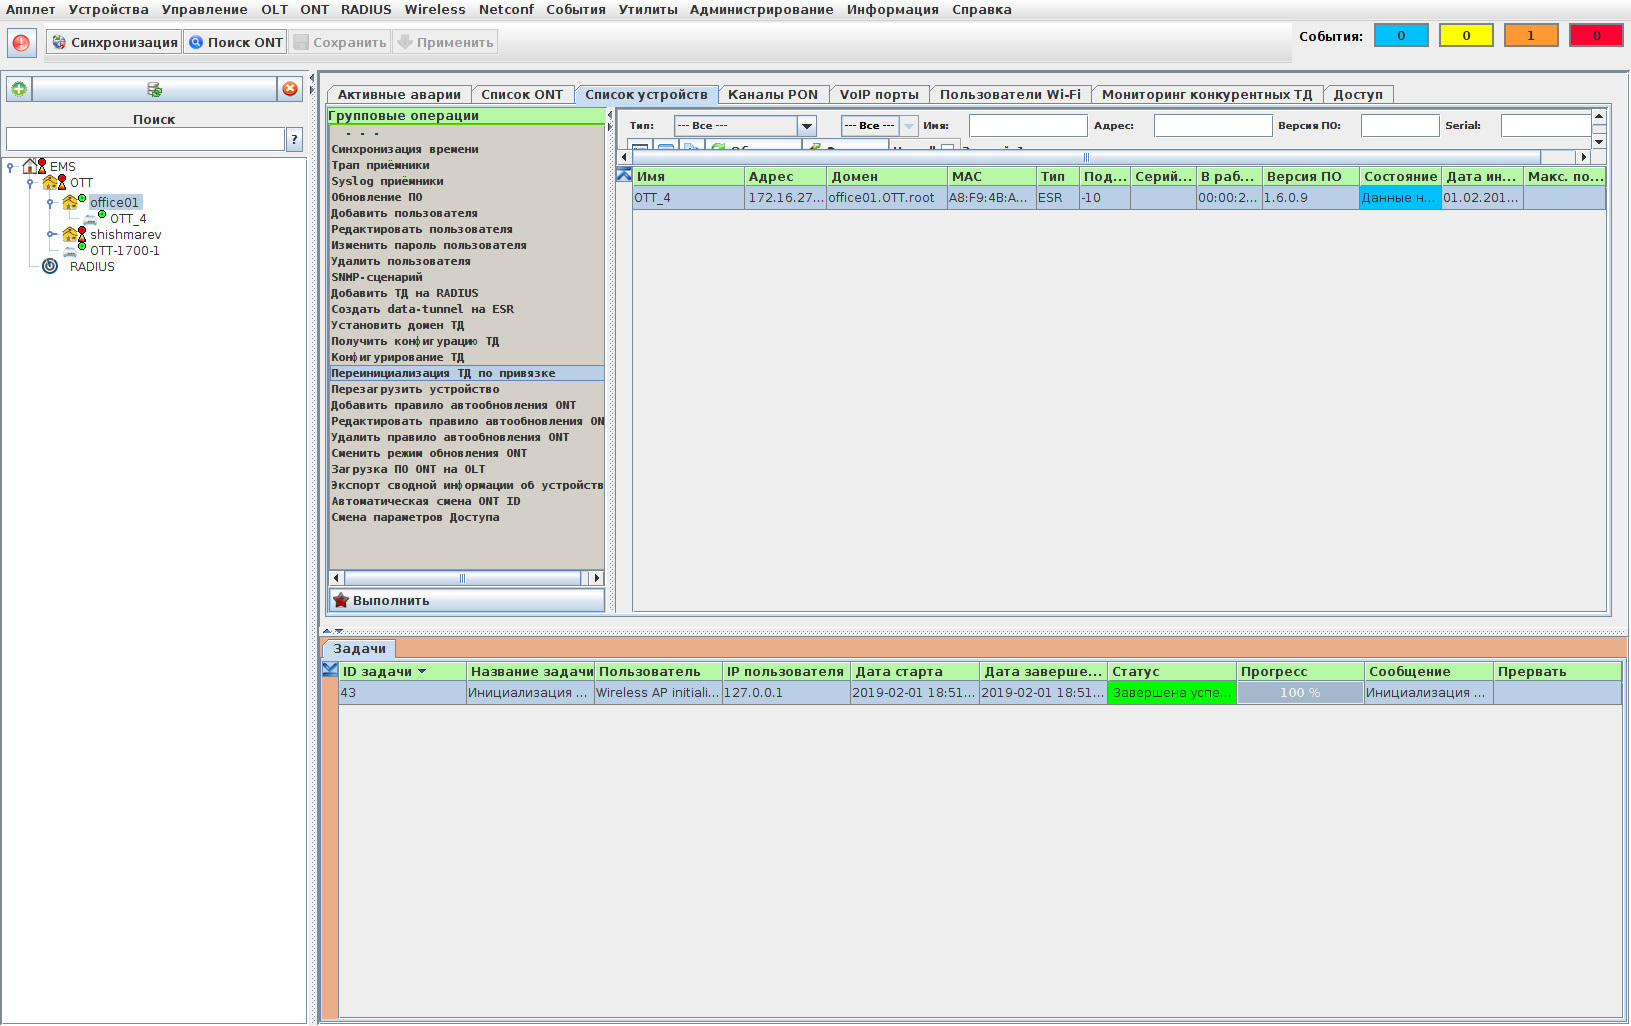This screenshot has width=1631, height=1026.
Task: Click the orange events counter swatch
Action: [x=1530, y=35]
